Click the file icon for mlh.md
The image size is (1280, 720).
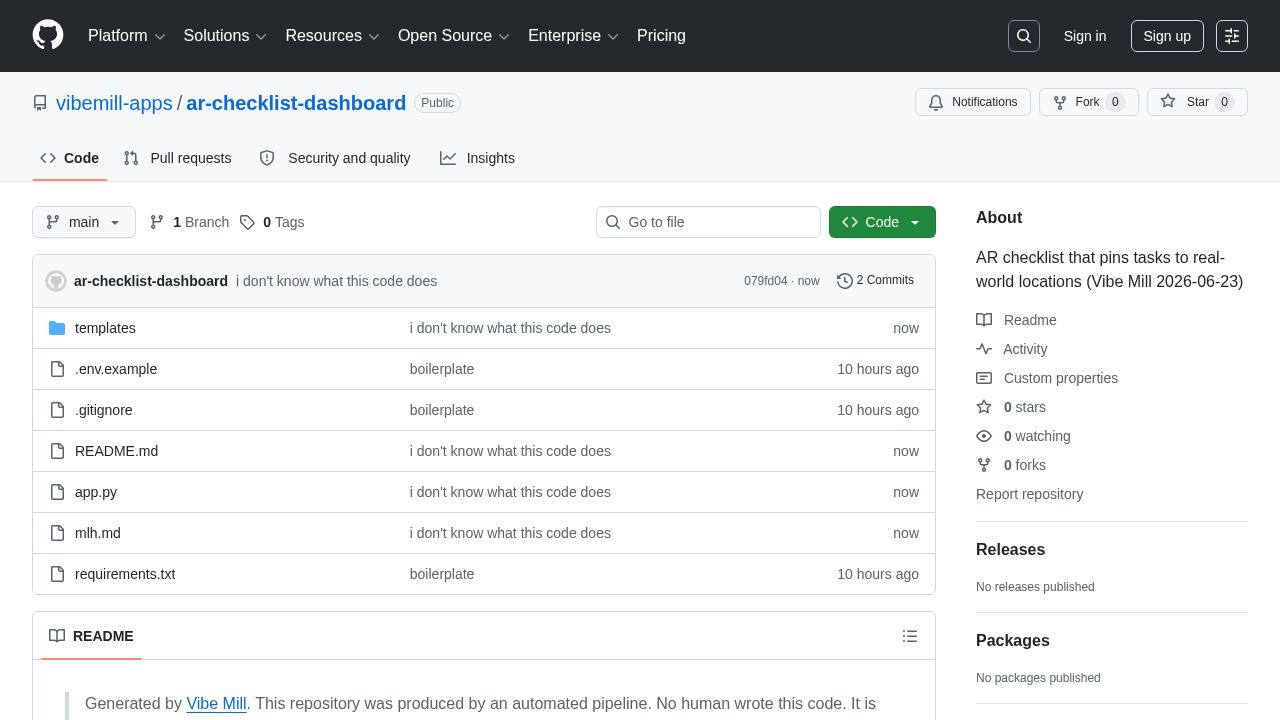(x=57, y=533)
